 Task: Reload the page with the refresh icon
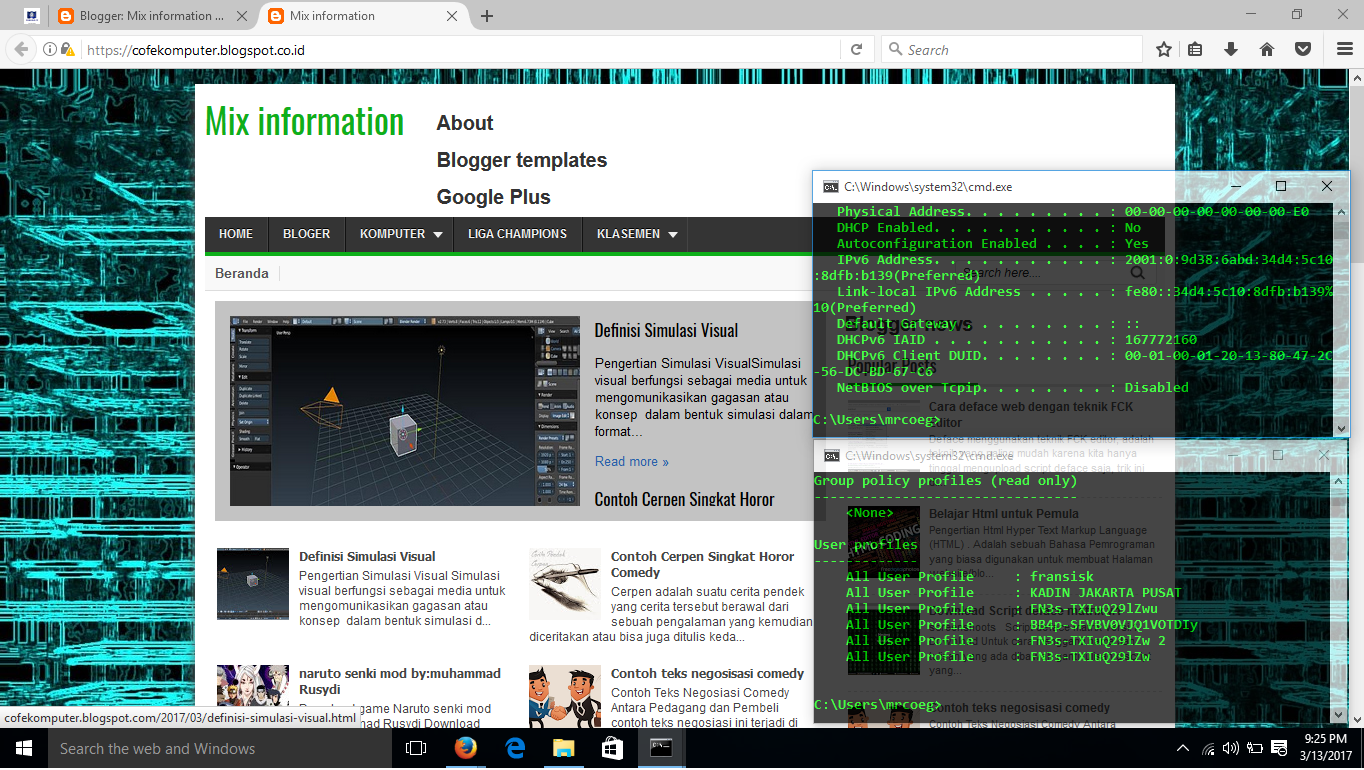tap(856, 49)
